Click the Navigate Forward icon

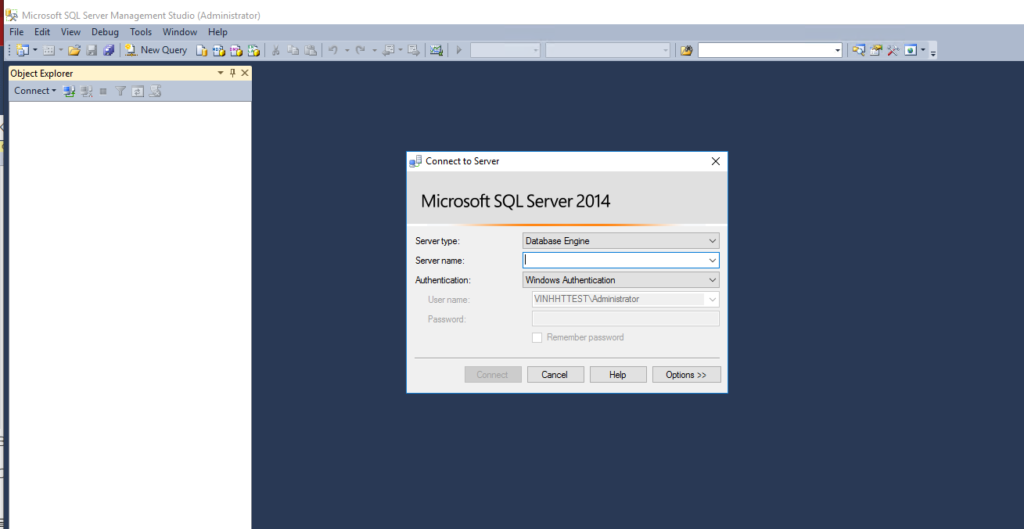pos(413,50)
